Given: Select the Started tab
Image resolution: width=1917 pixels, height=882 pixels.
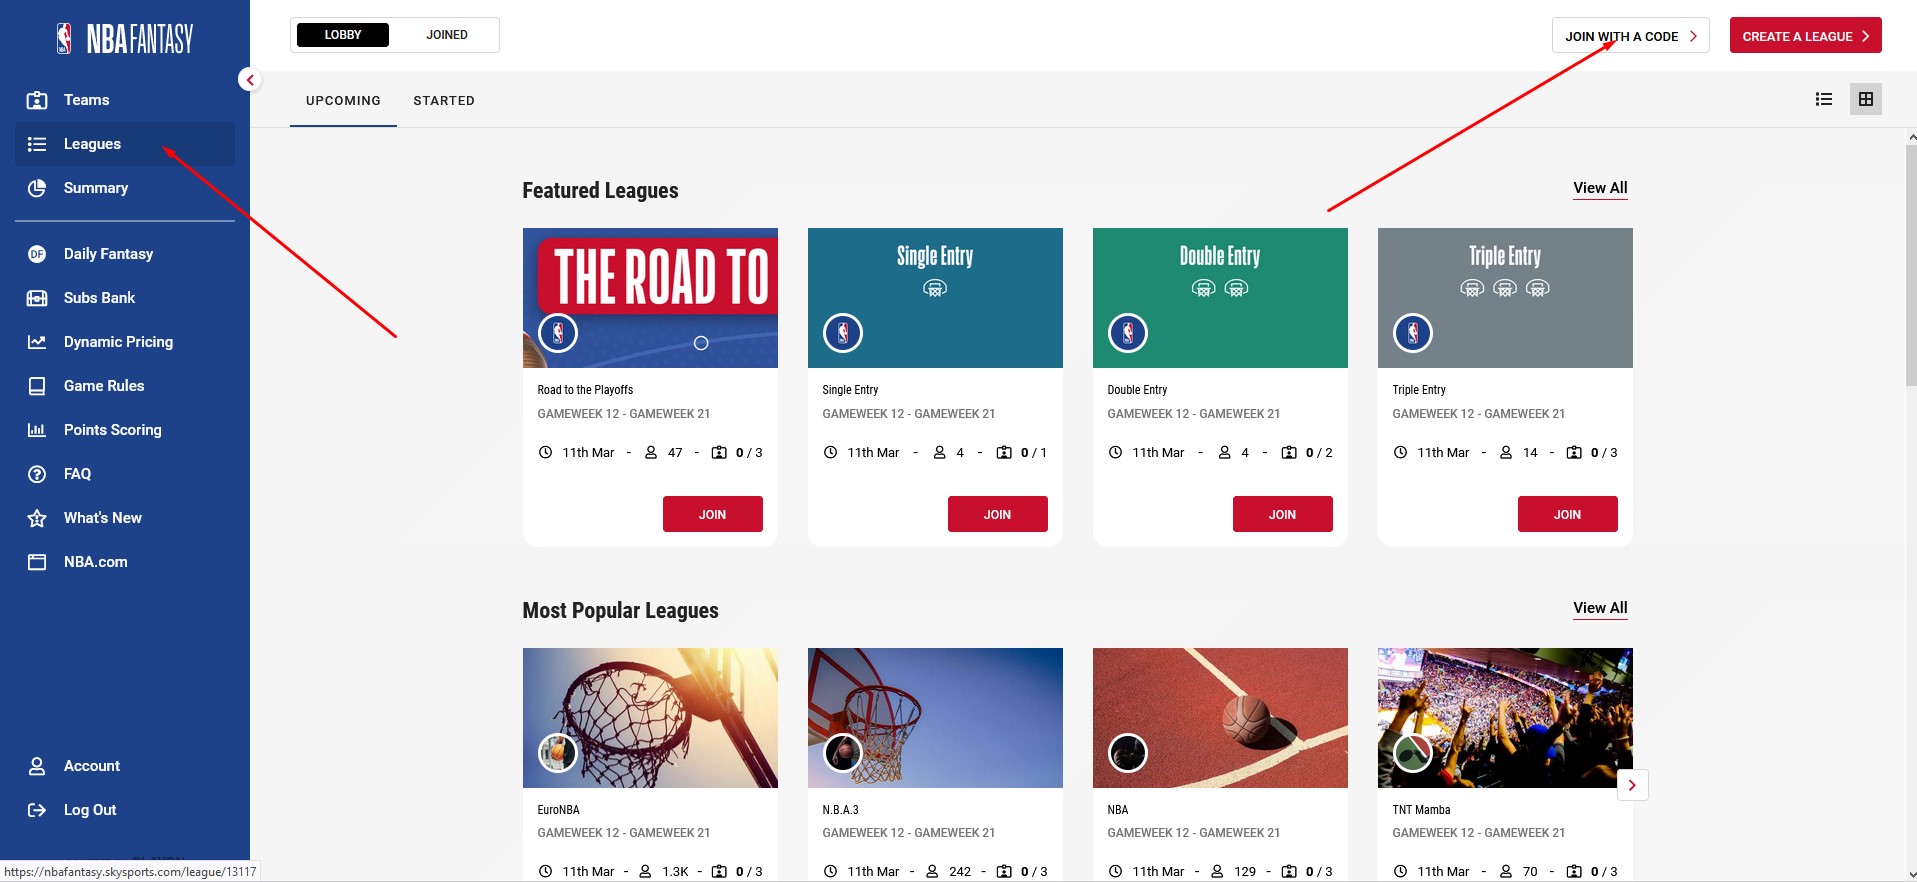Looking at the screenshot, I should pyautogui.click(x=444, y=101).
